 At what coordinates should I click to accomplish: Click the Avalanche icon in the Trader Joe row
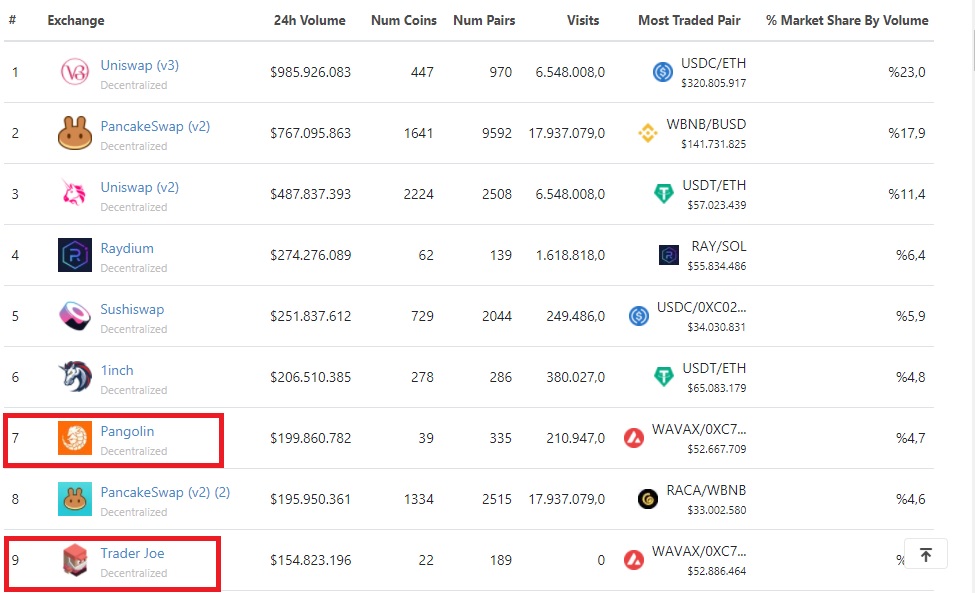[634, 559]
